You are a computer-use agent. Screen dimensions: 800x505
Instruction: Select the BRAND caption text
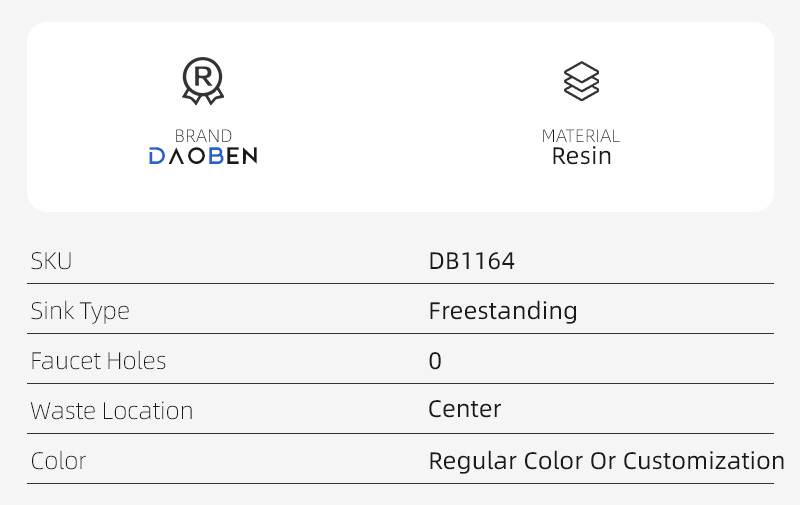pos(203,136)
